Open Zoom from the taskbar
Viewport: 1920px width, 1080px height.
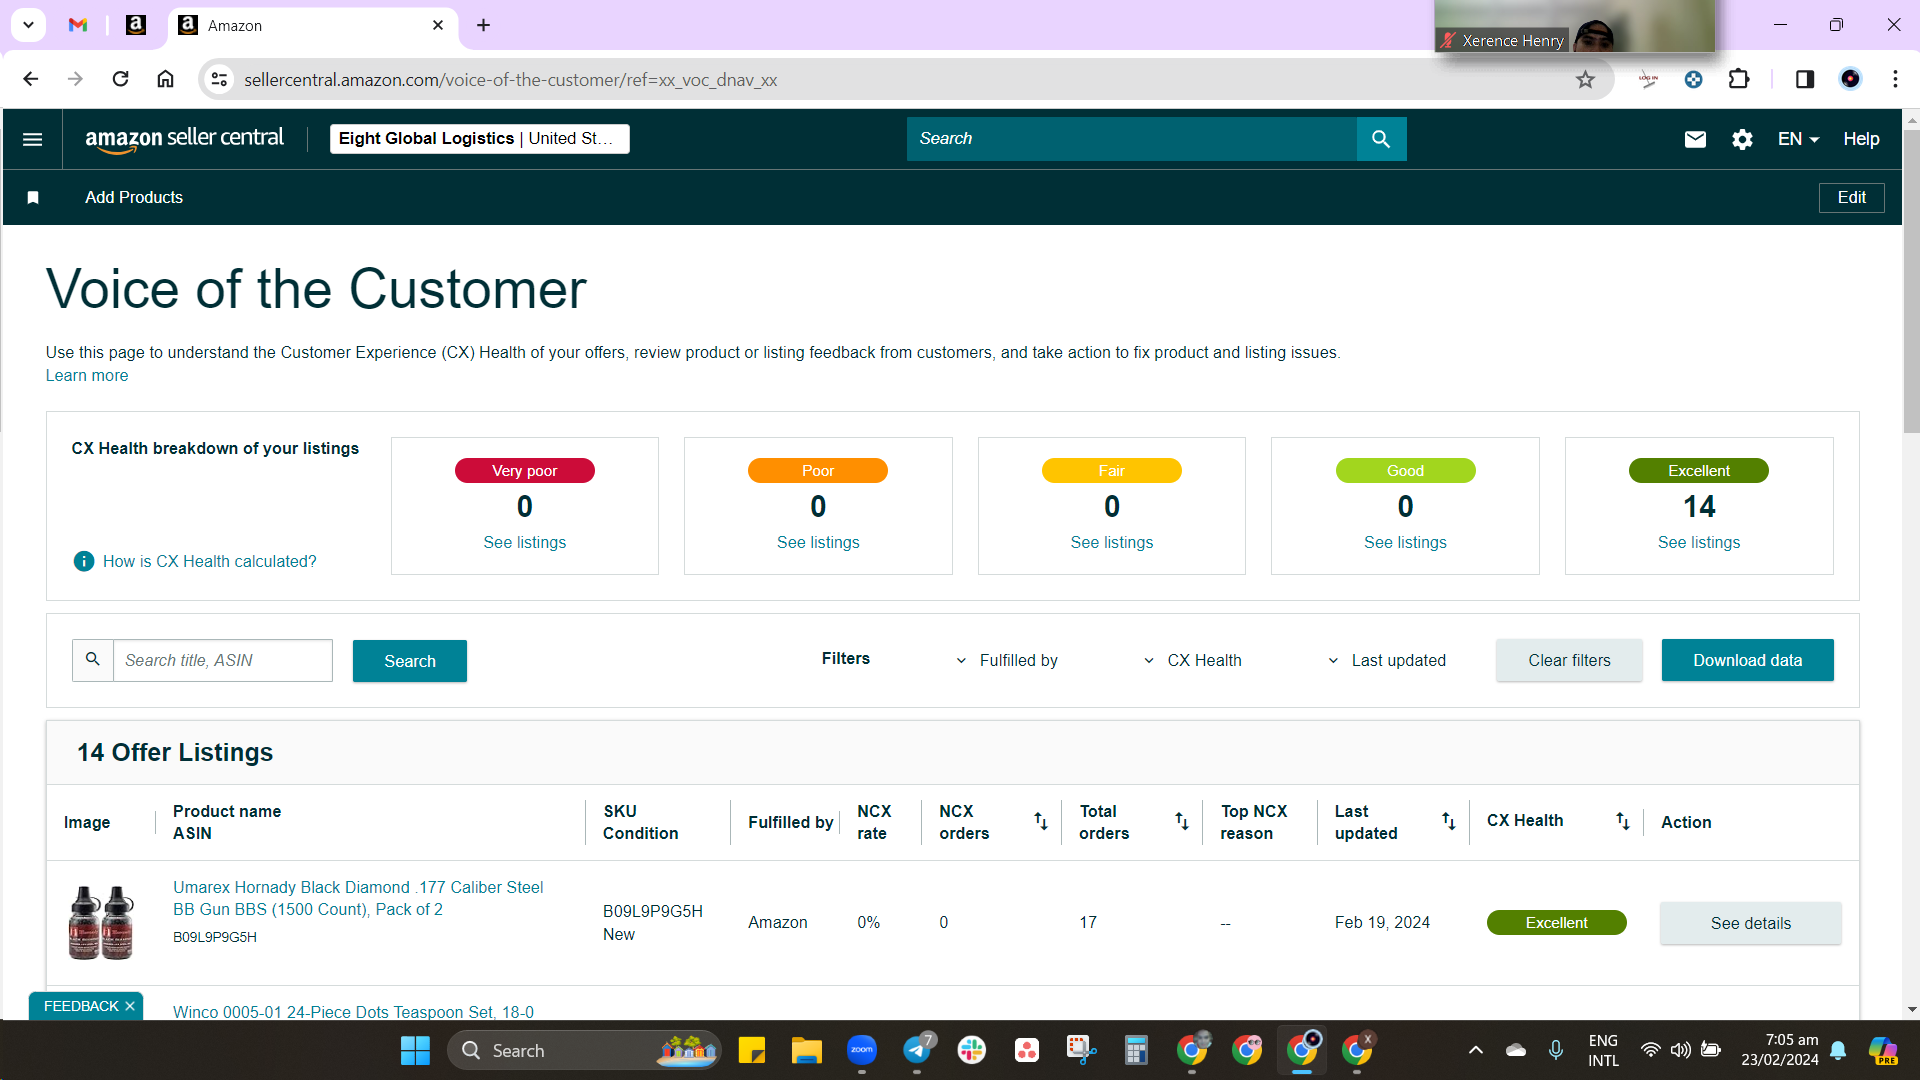[x=861, y=1051]
